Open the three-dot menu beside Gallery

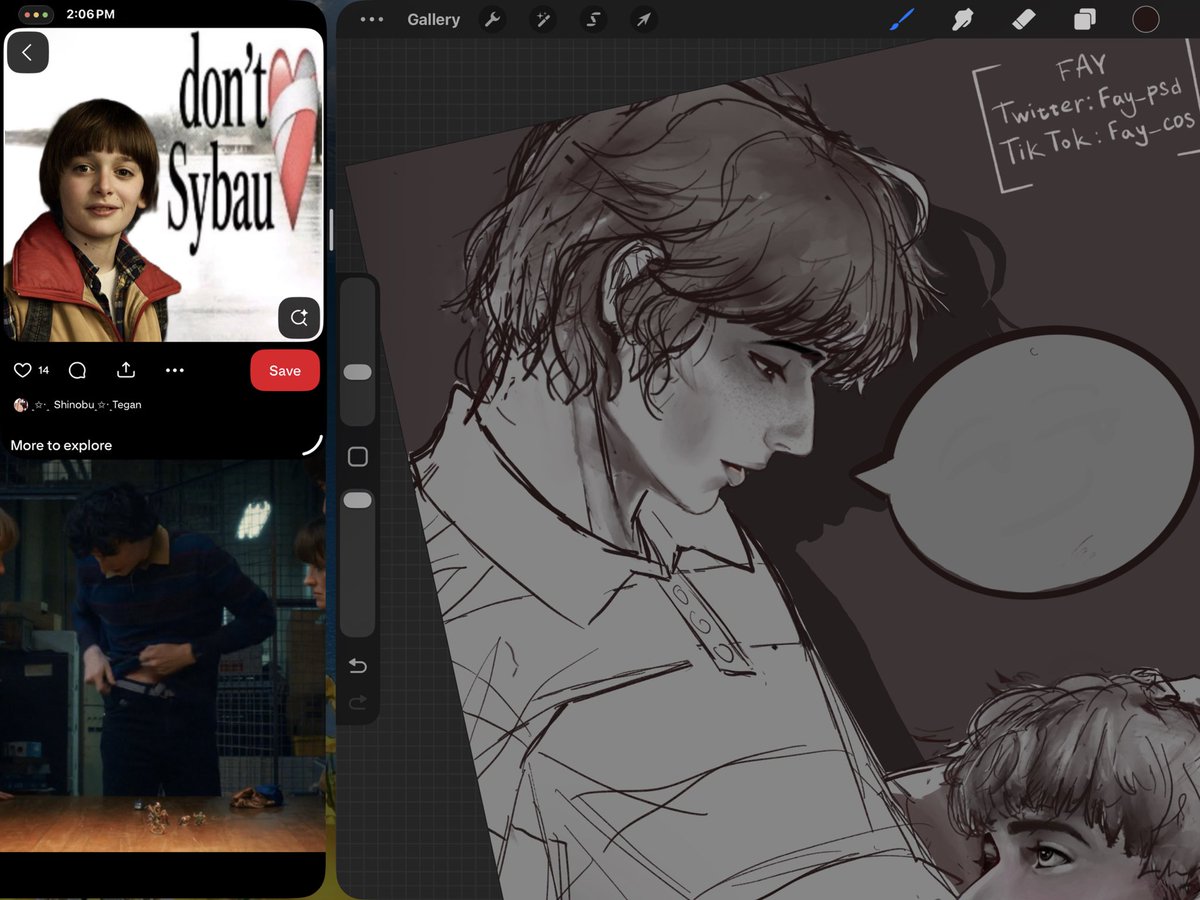click(372, 19)
